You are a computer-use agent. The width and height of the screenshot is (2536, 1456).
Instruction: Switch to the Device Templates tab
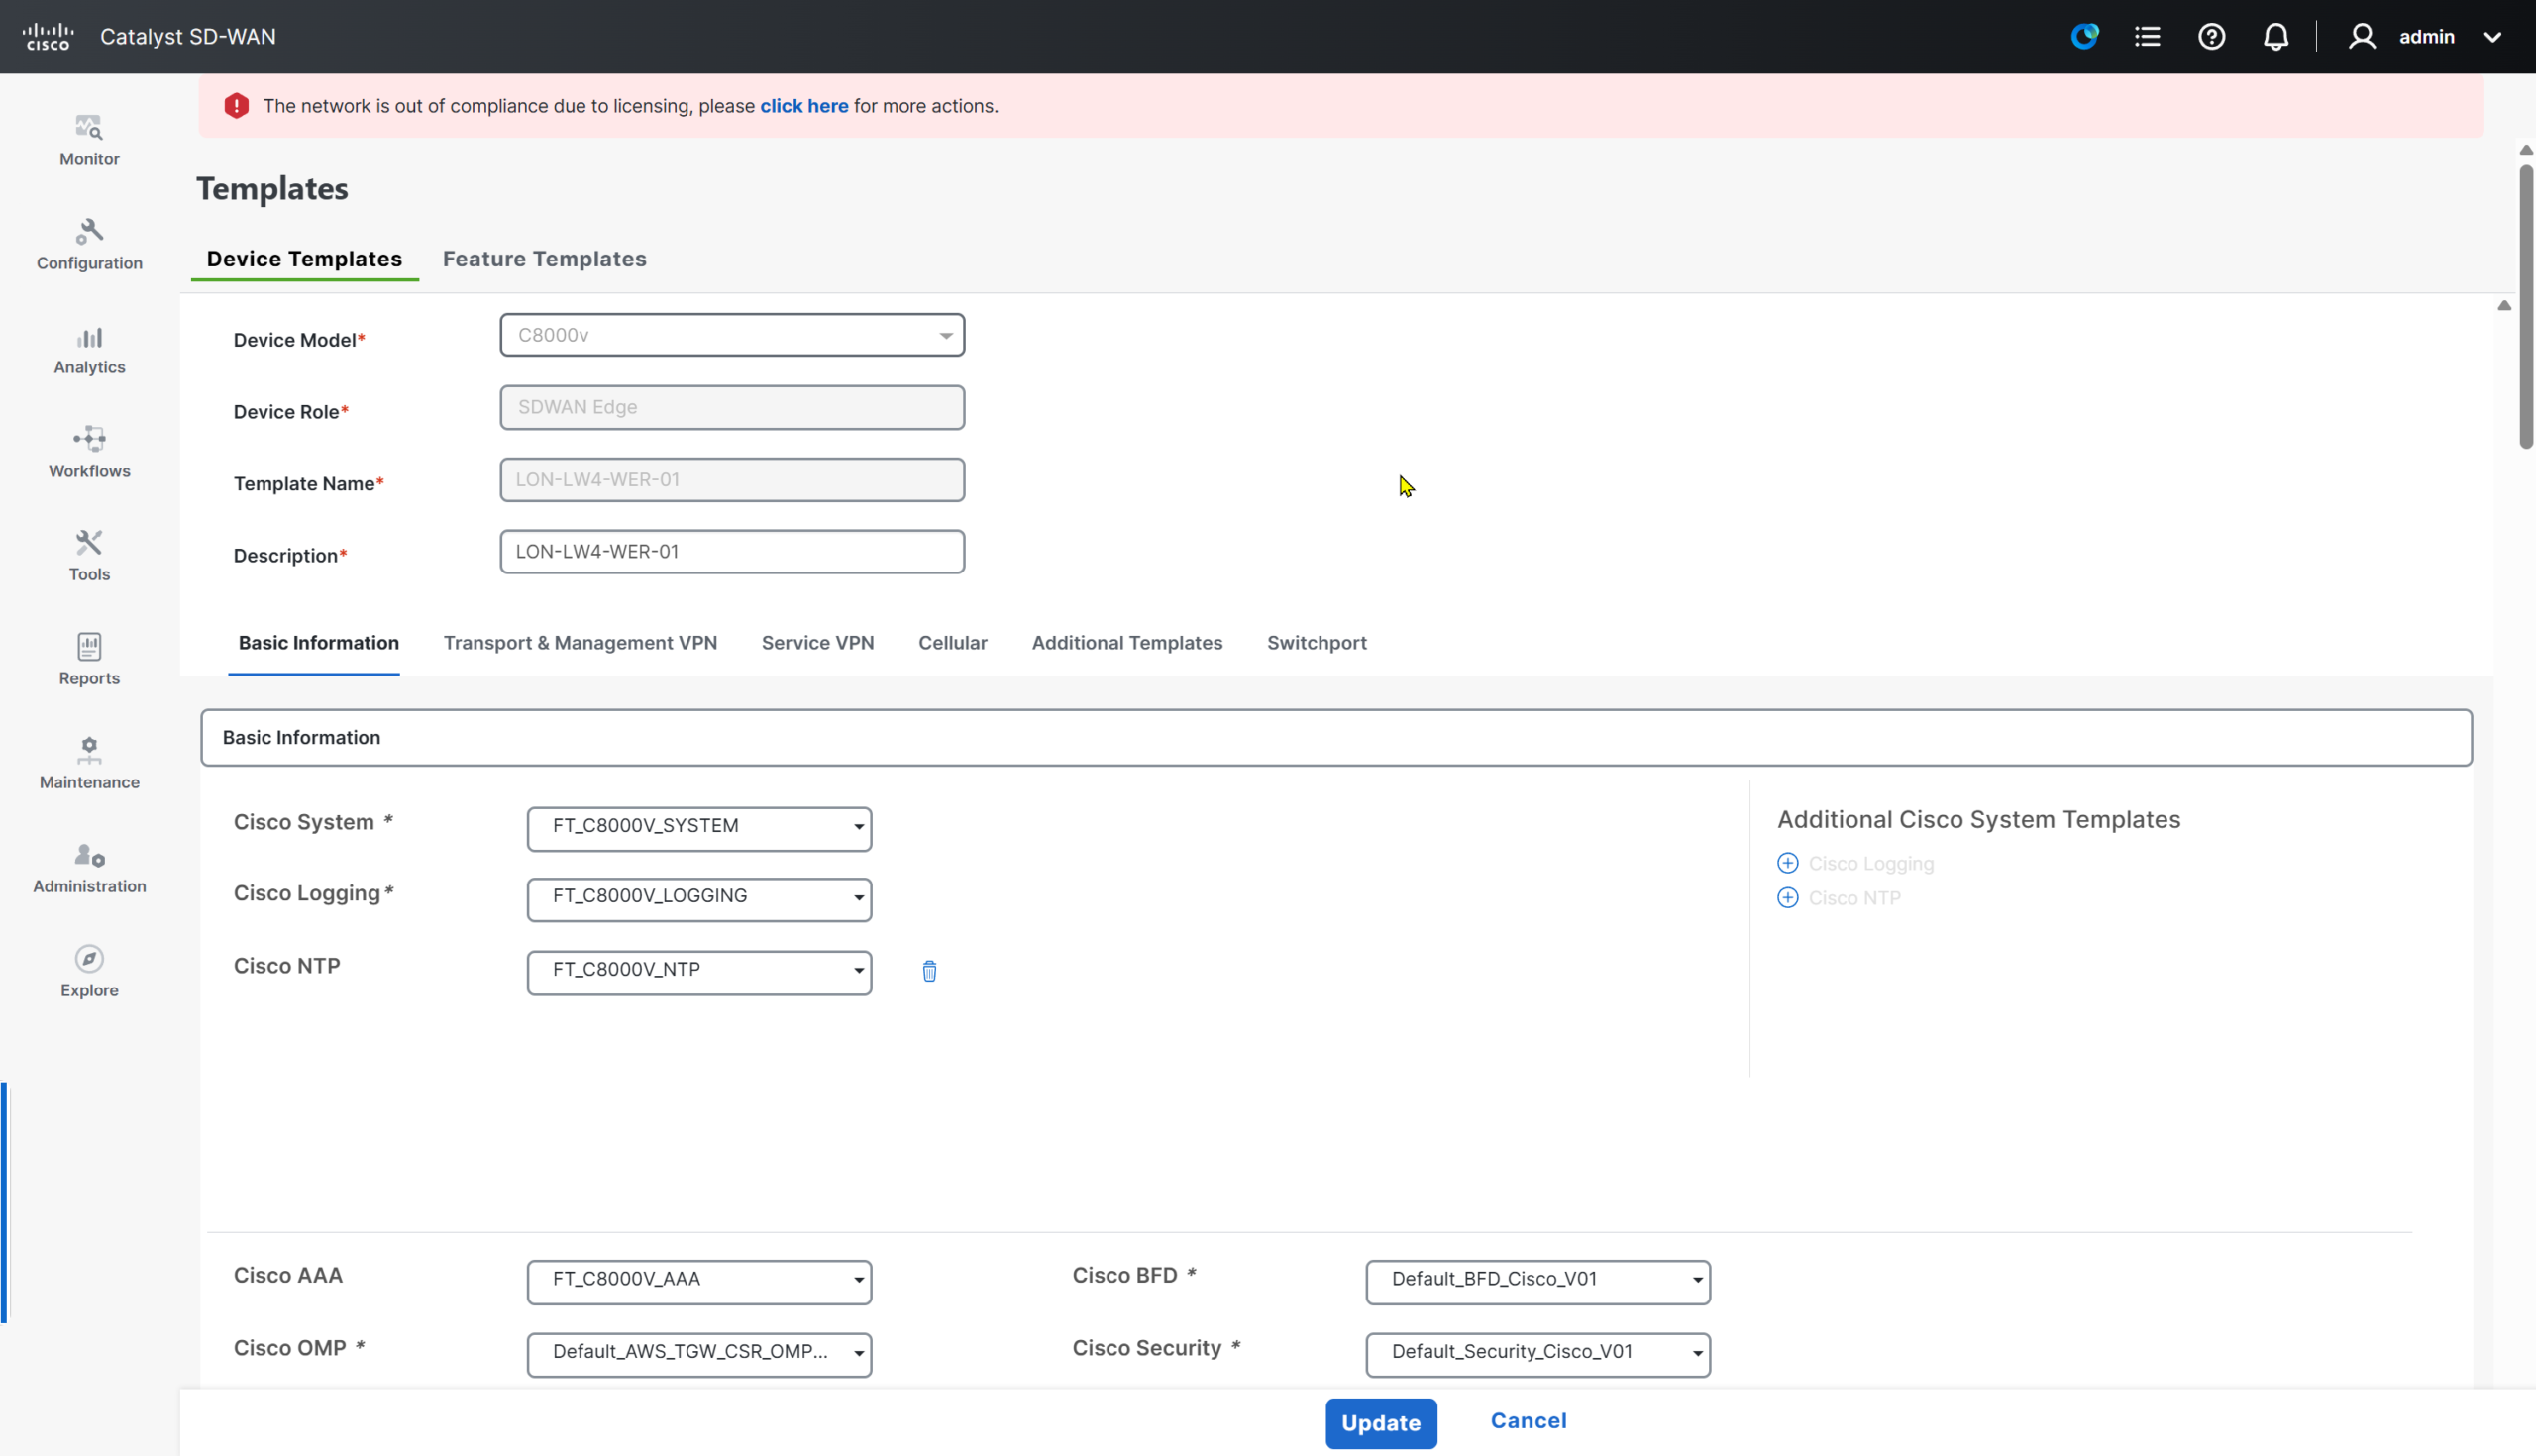[304, 259]
